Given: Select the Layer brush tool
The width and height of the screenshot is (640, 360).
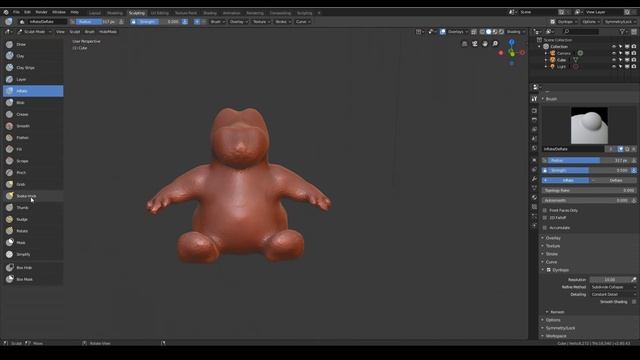Looking at the screenshot, I should [x=33, y=79].
